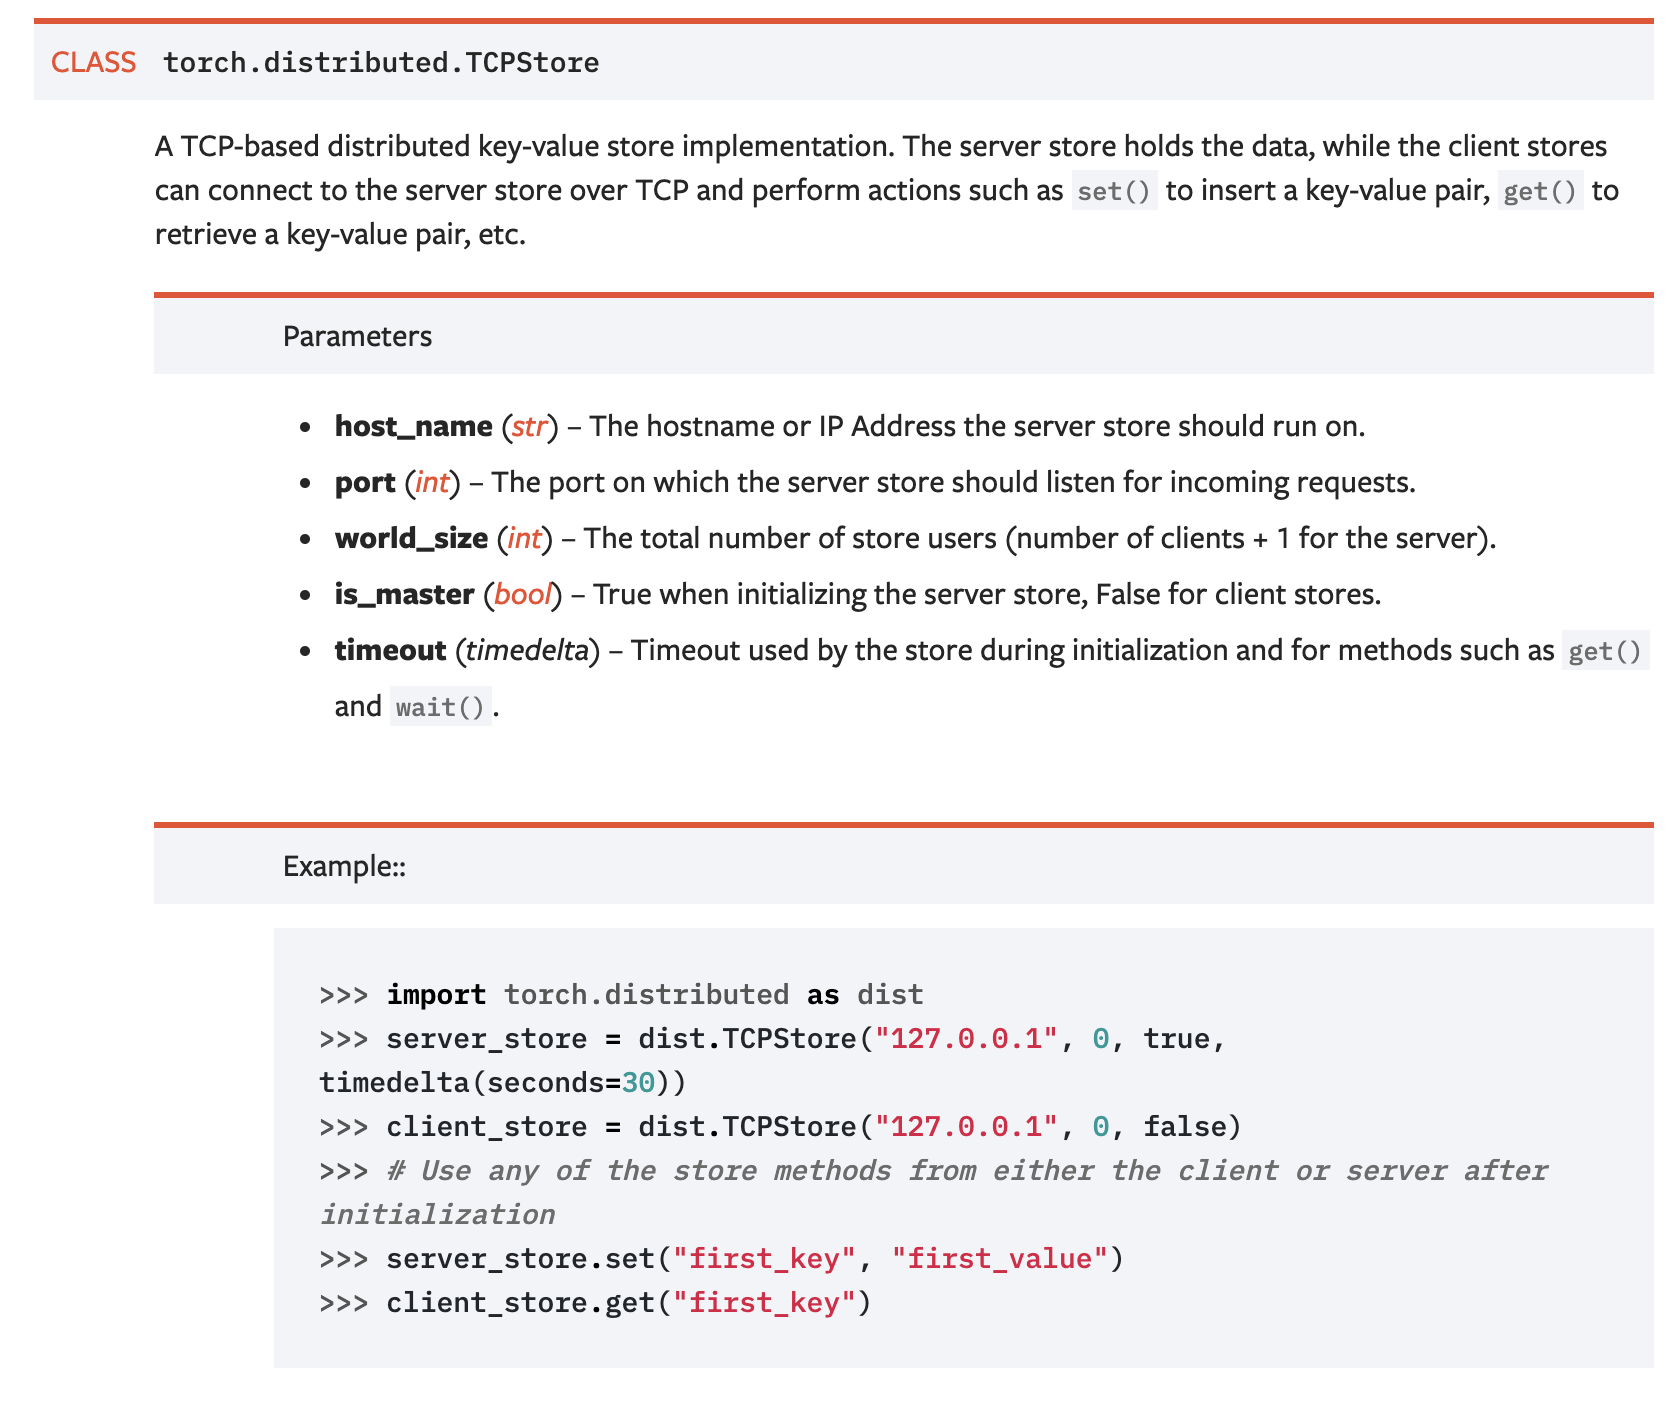
Task: Click the orange CLASS label
Action: (x=93, y=62)
